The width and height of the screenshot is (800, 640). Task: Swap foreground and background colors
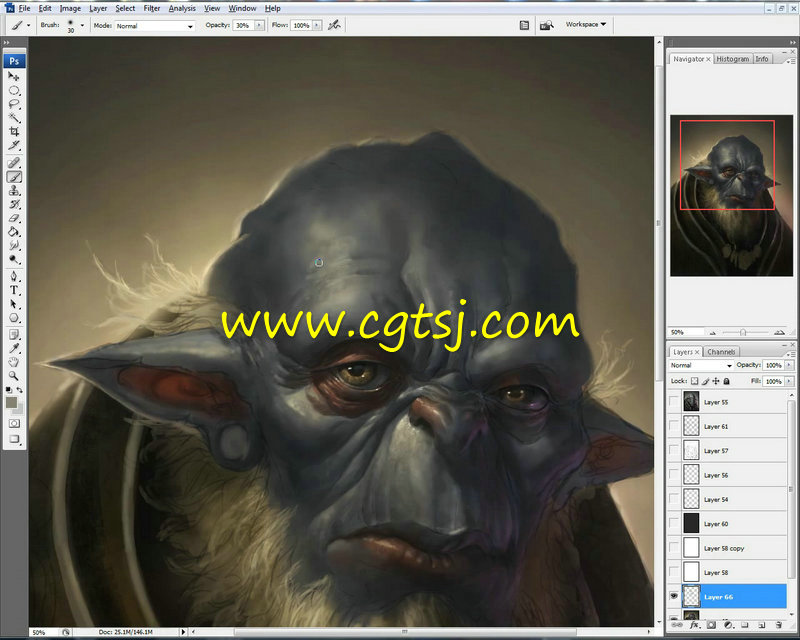pyautogui.click(x=19, y=390)
